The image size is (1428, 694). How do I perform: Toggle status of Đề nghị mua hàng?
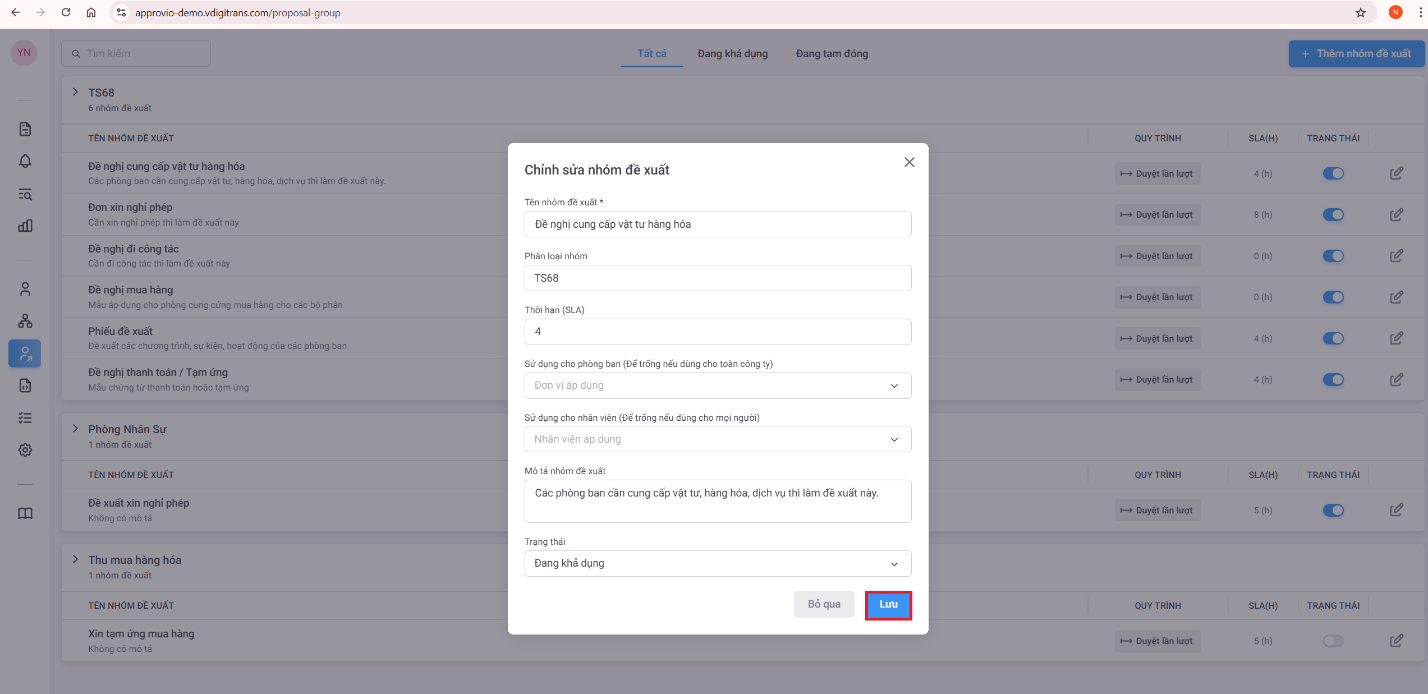click(1333, 297)
